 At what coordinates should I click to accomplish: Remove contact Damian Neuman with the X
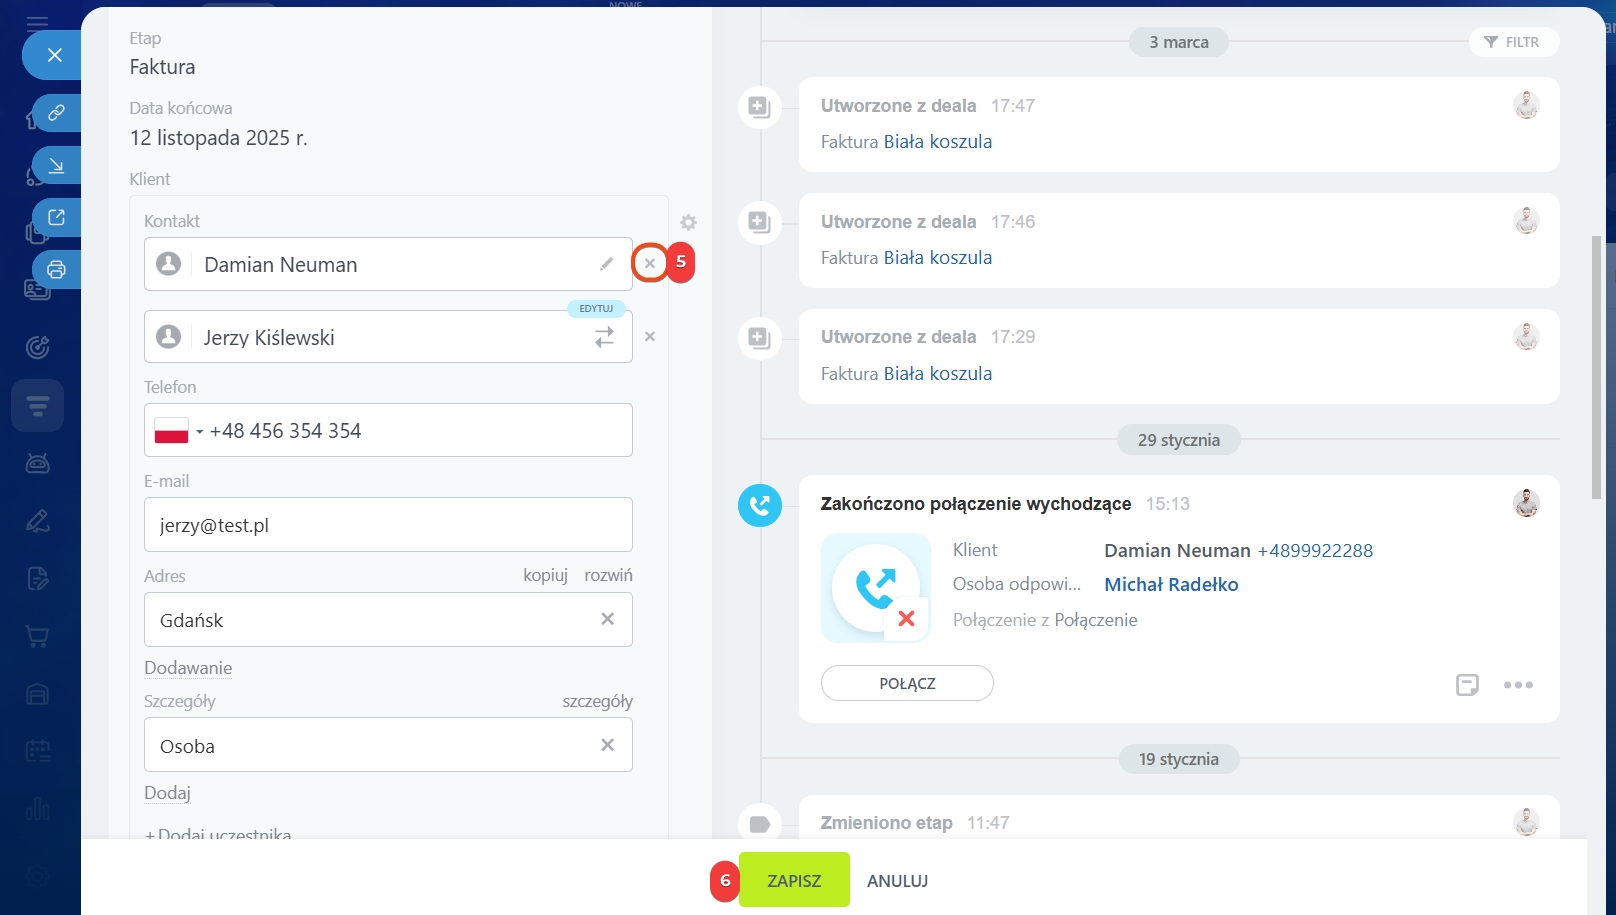pos(650,263)
